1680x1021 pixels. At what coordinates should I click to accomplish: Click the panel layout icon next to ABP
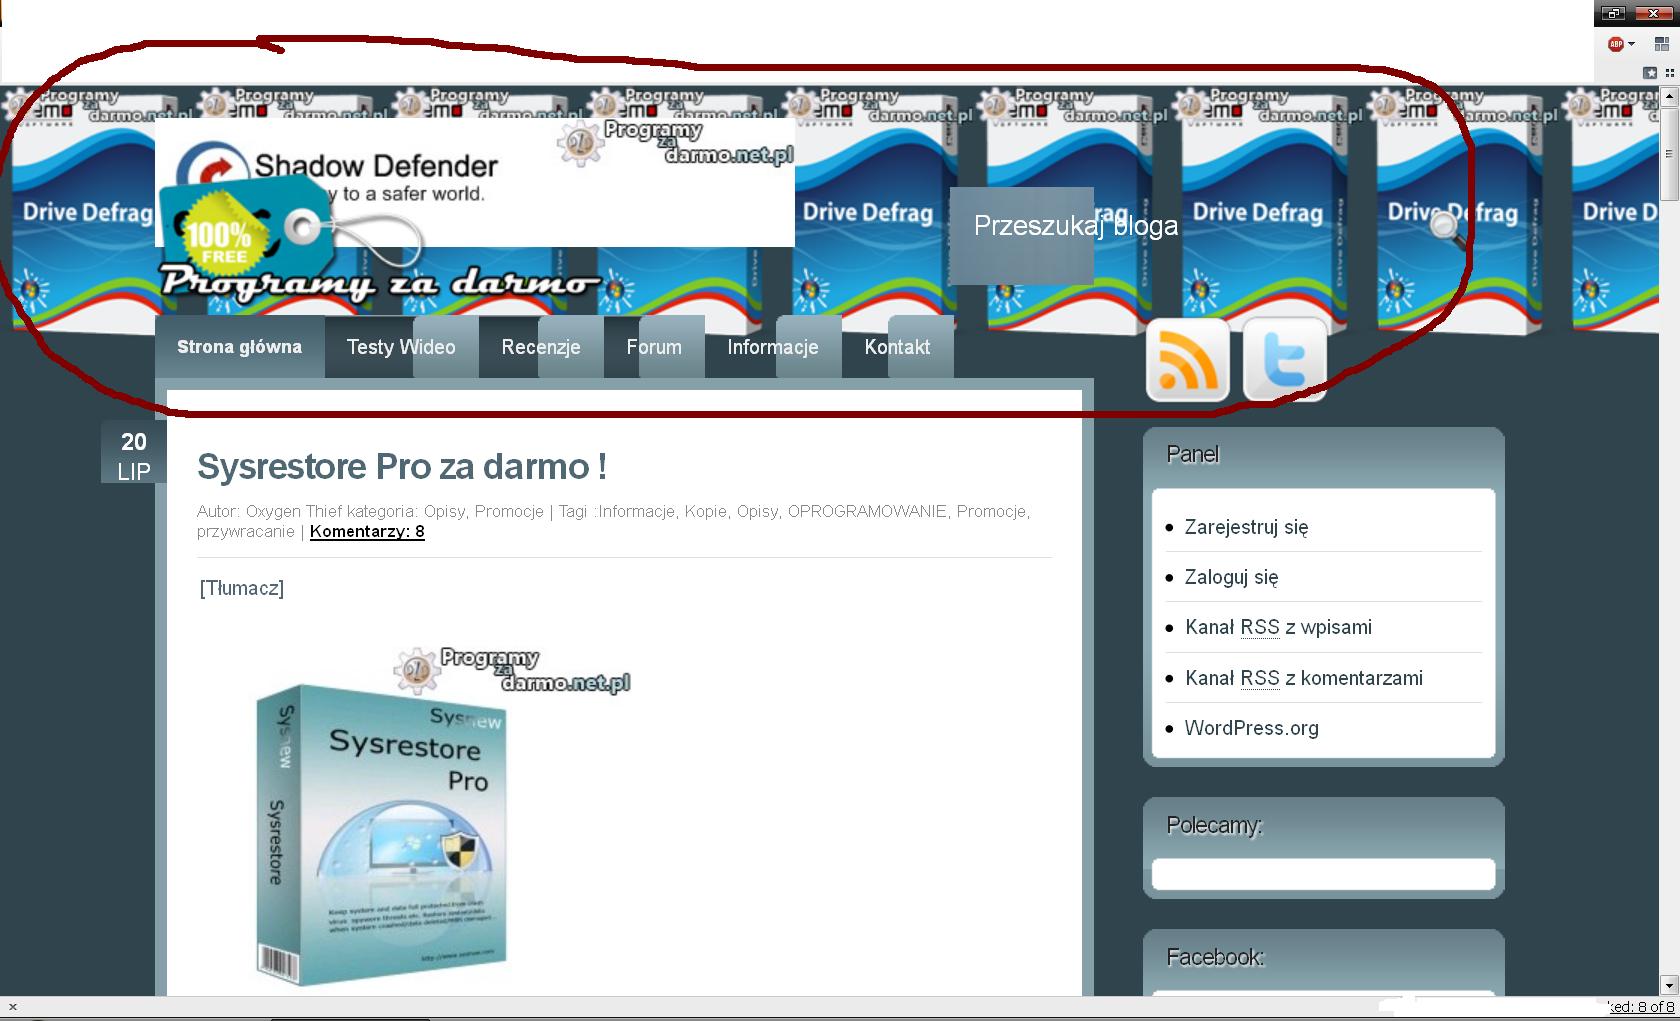[x=1661, y=44]
